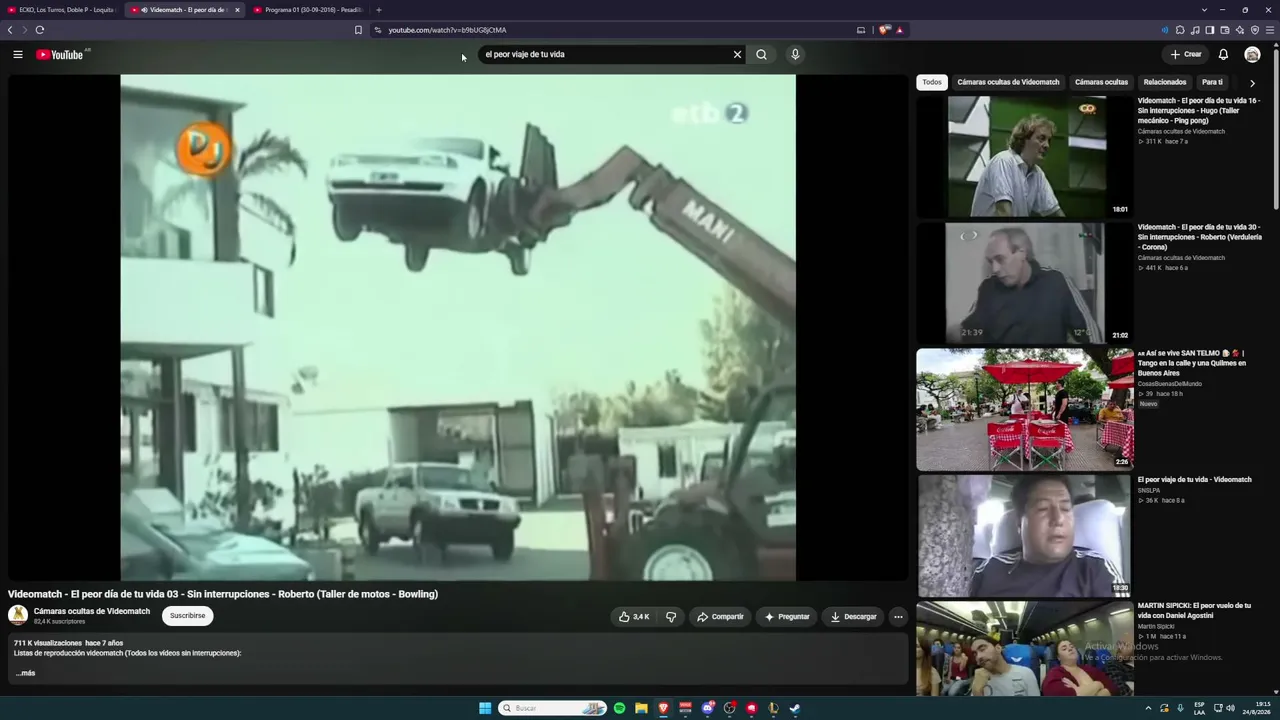Open the 'MARTIN SIPICKI: El peor vuelo' title link
The image size is (1280, 720).
pos(1194,610)
